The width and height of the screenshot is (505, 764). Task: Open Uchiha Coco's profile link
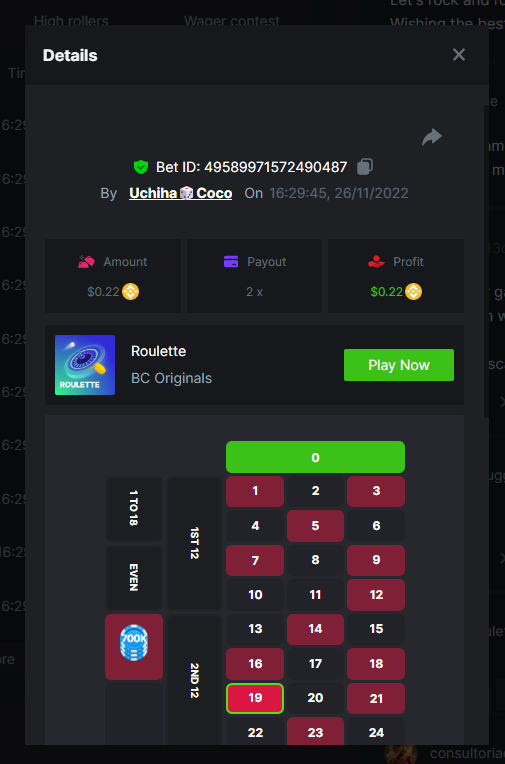click(180, 193)
